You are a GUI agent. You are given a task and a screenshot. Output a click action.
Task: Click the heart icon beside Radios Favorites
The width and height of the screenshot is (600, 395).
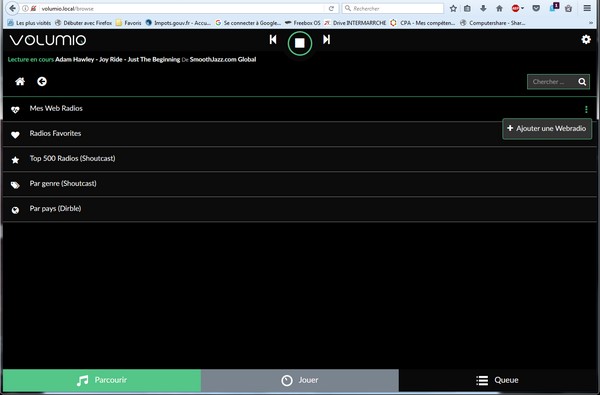click(x=15, y=135)
